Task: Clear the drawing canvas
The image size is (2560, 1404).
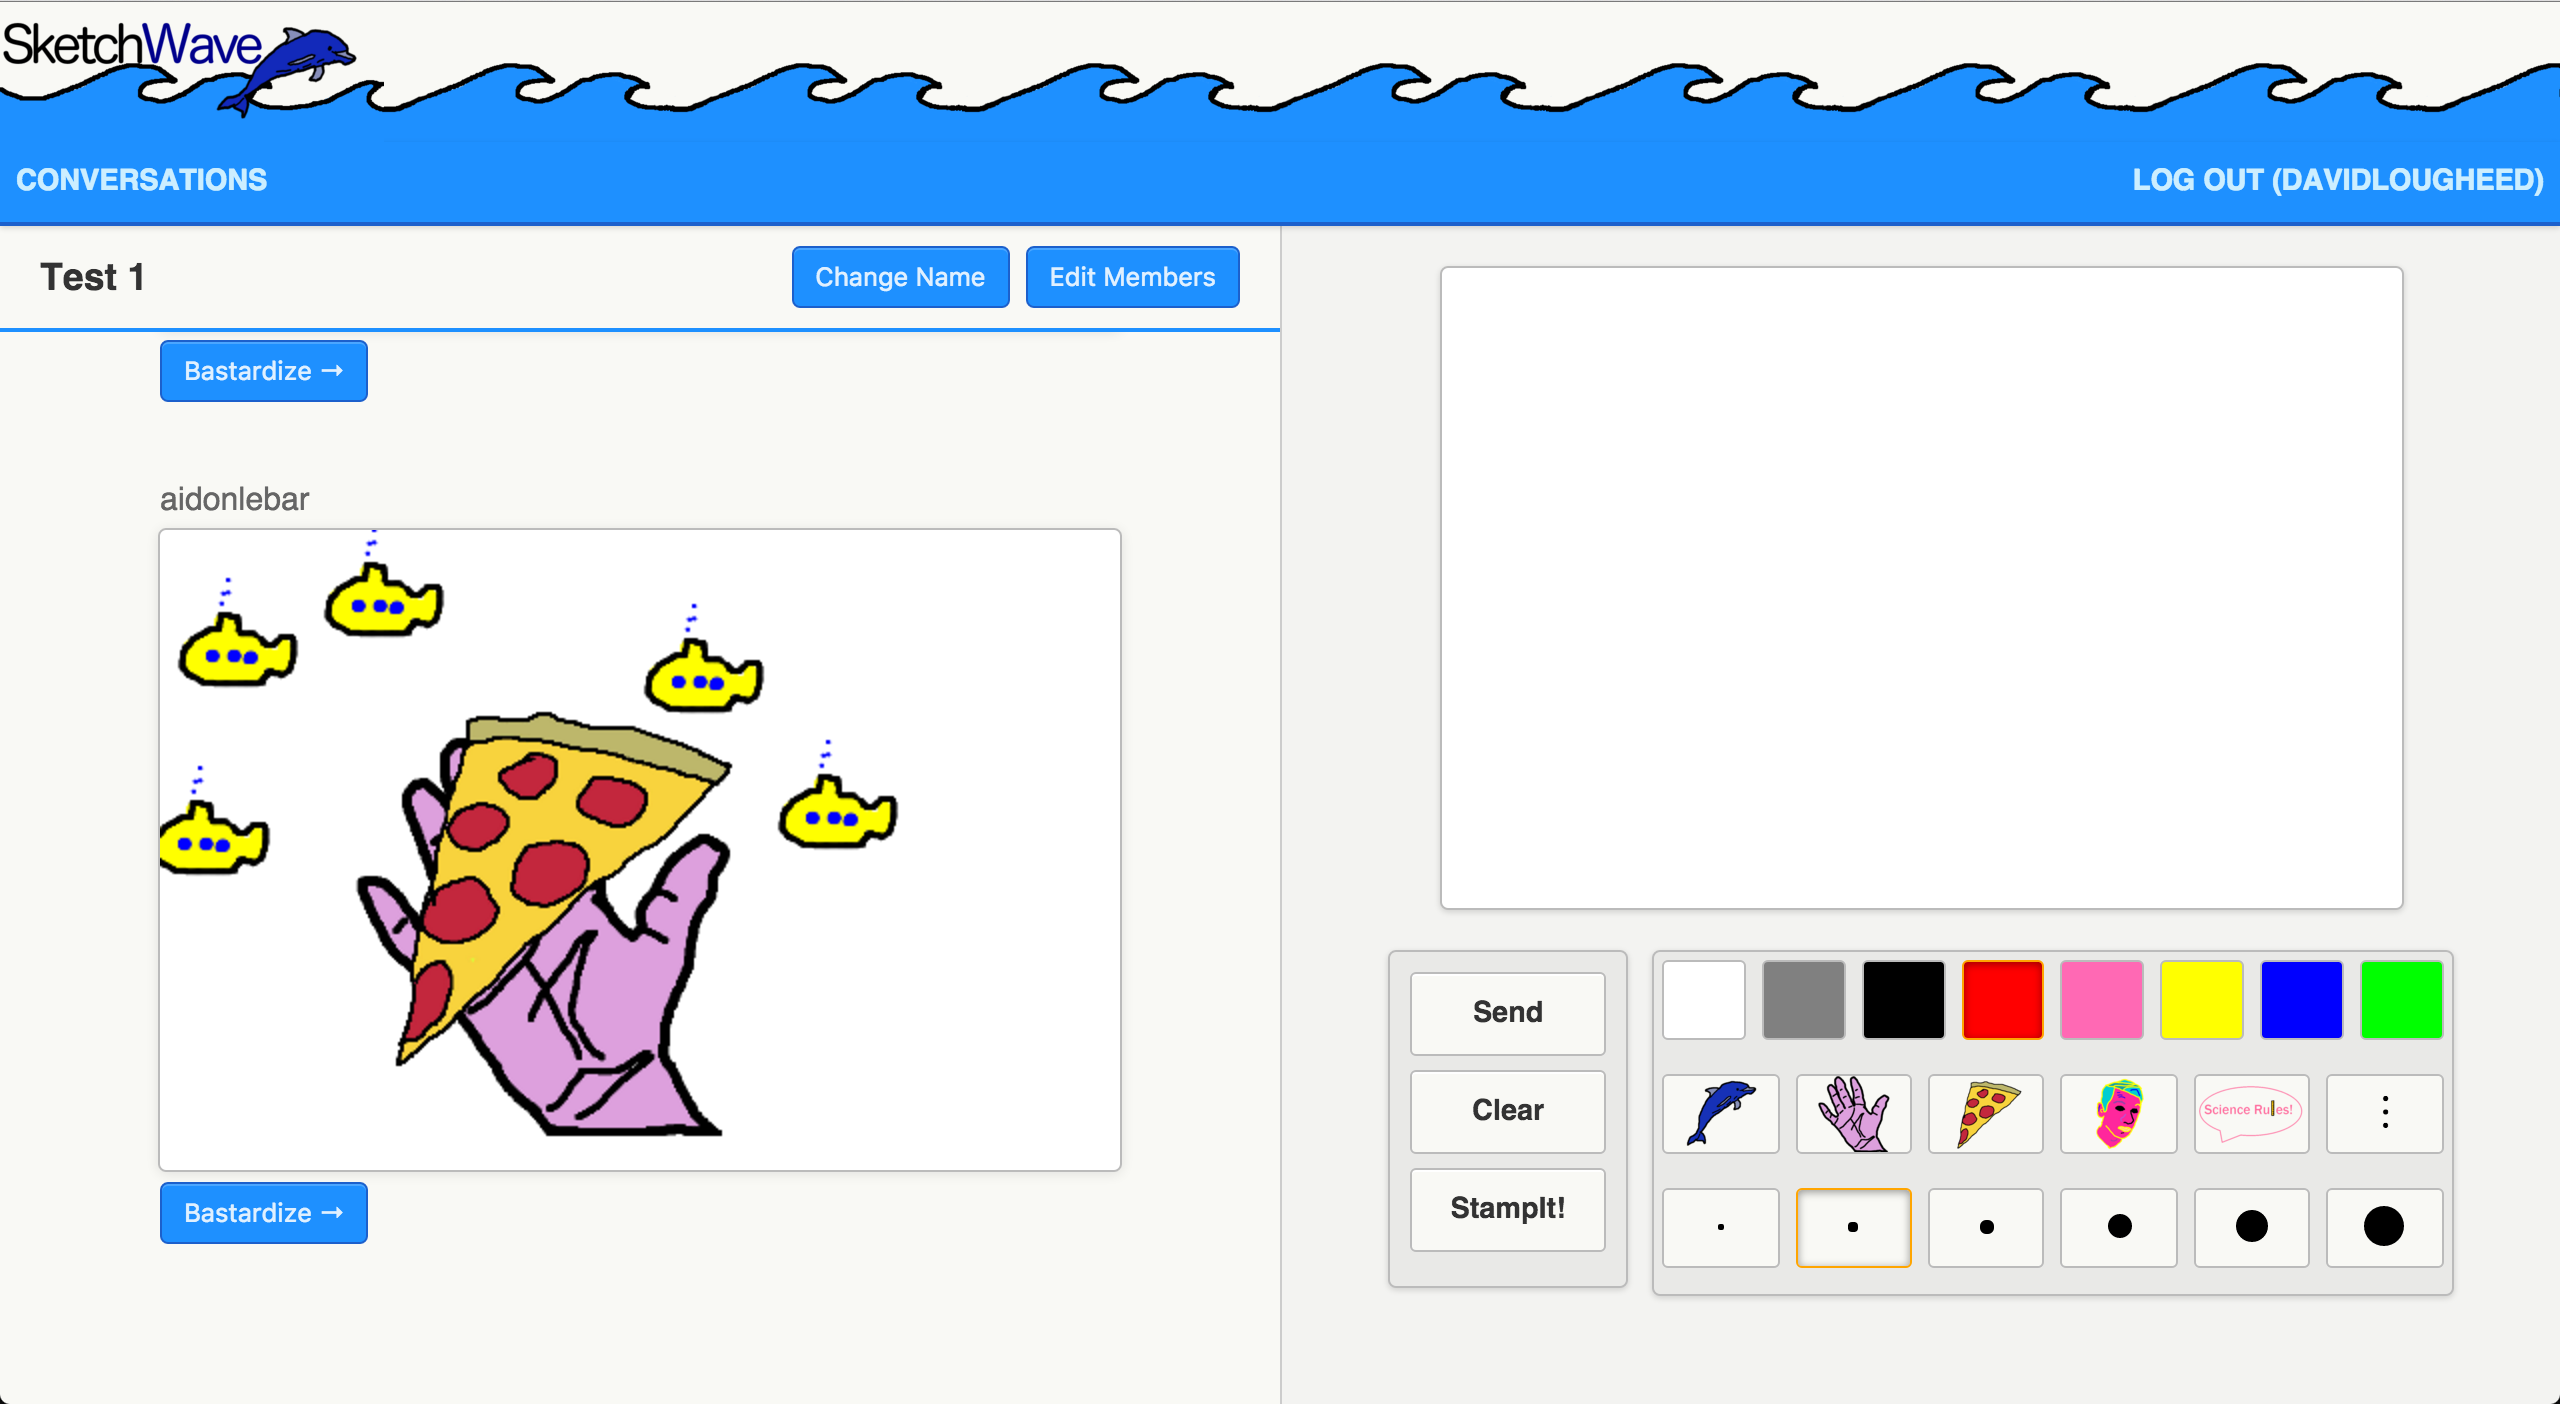Action: pyautogui.click(x=1507, y=1110)
